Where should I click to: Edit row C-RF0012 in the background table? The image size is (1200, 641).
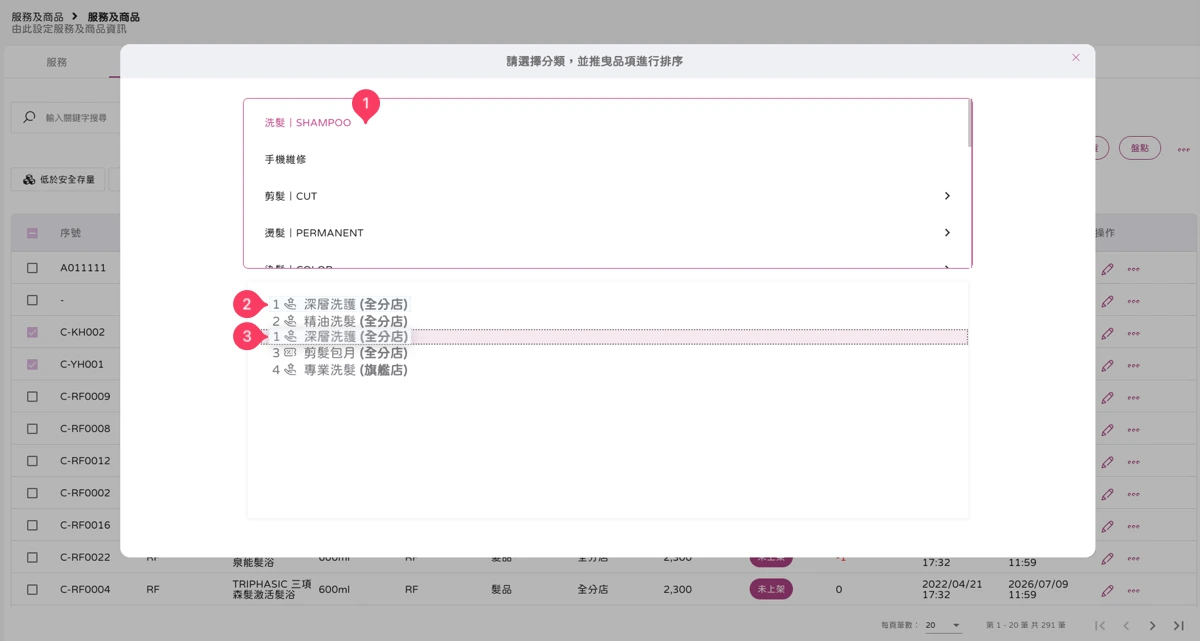(1107, 462)
